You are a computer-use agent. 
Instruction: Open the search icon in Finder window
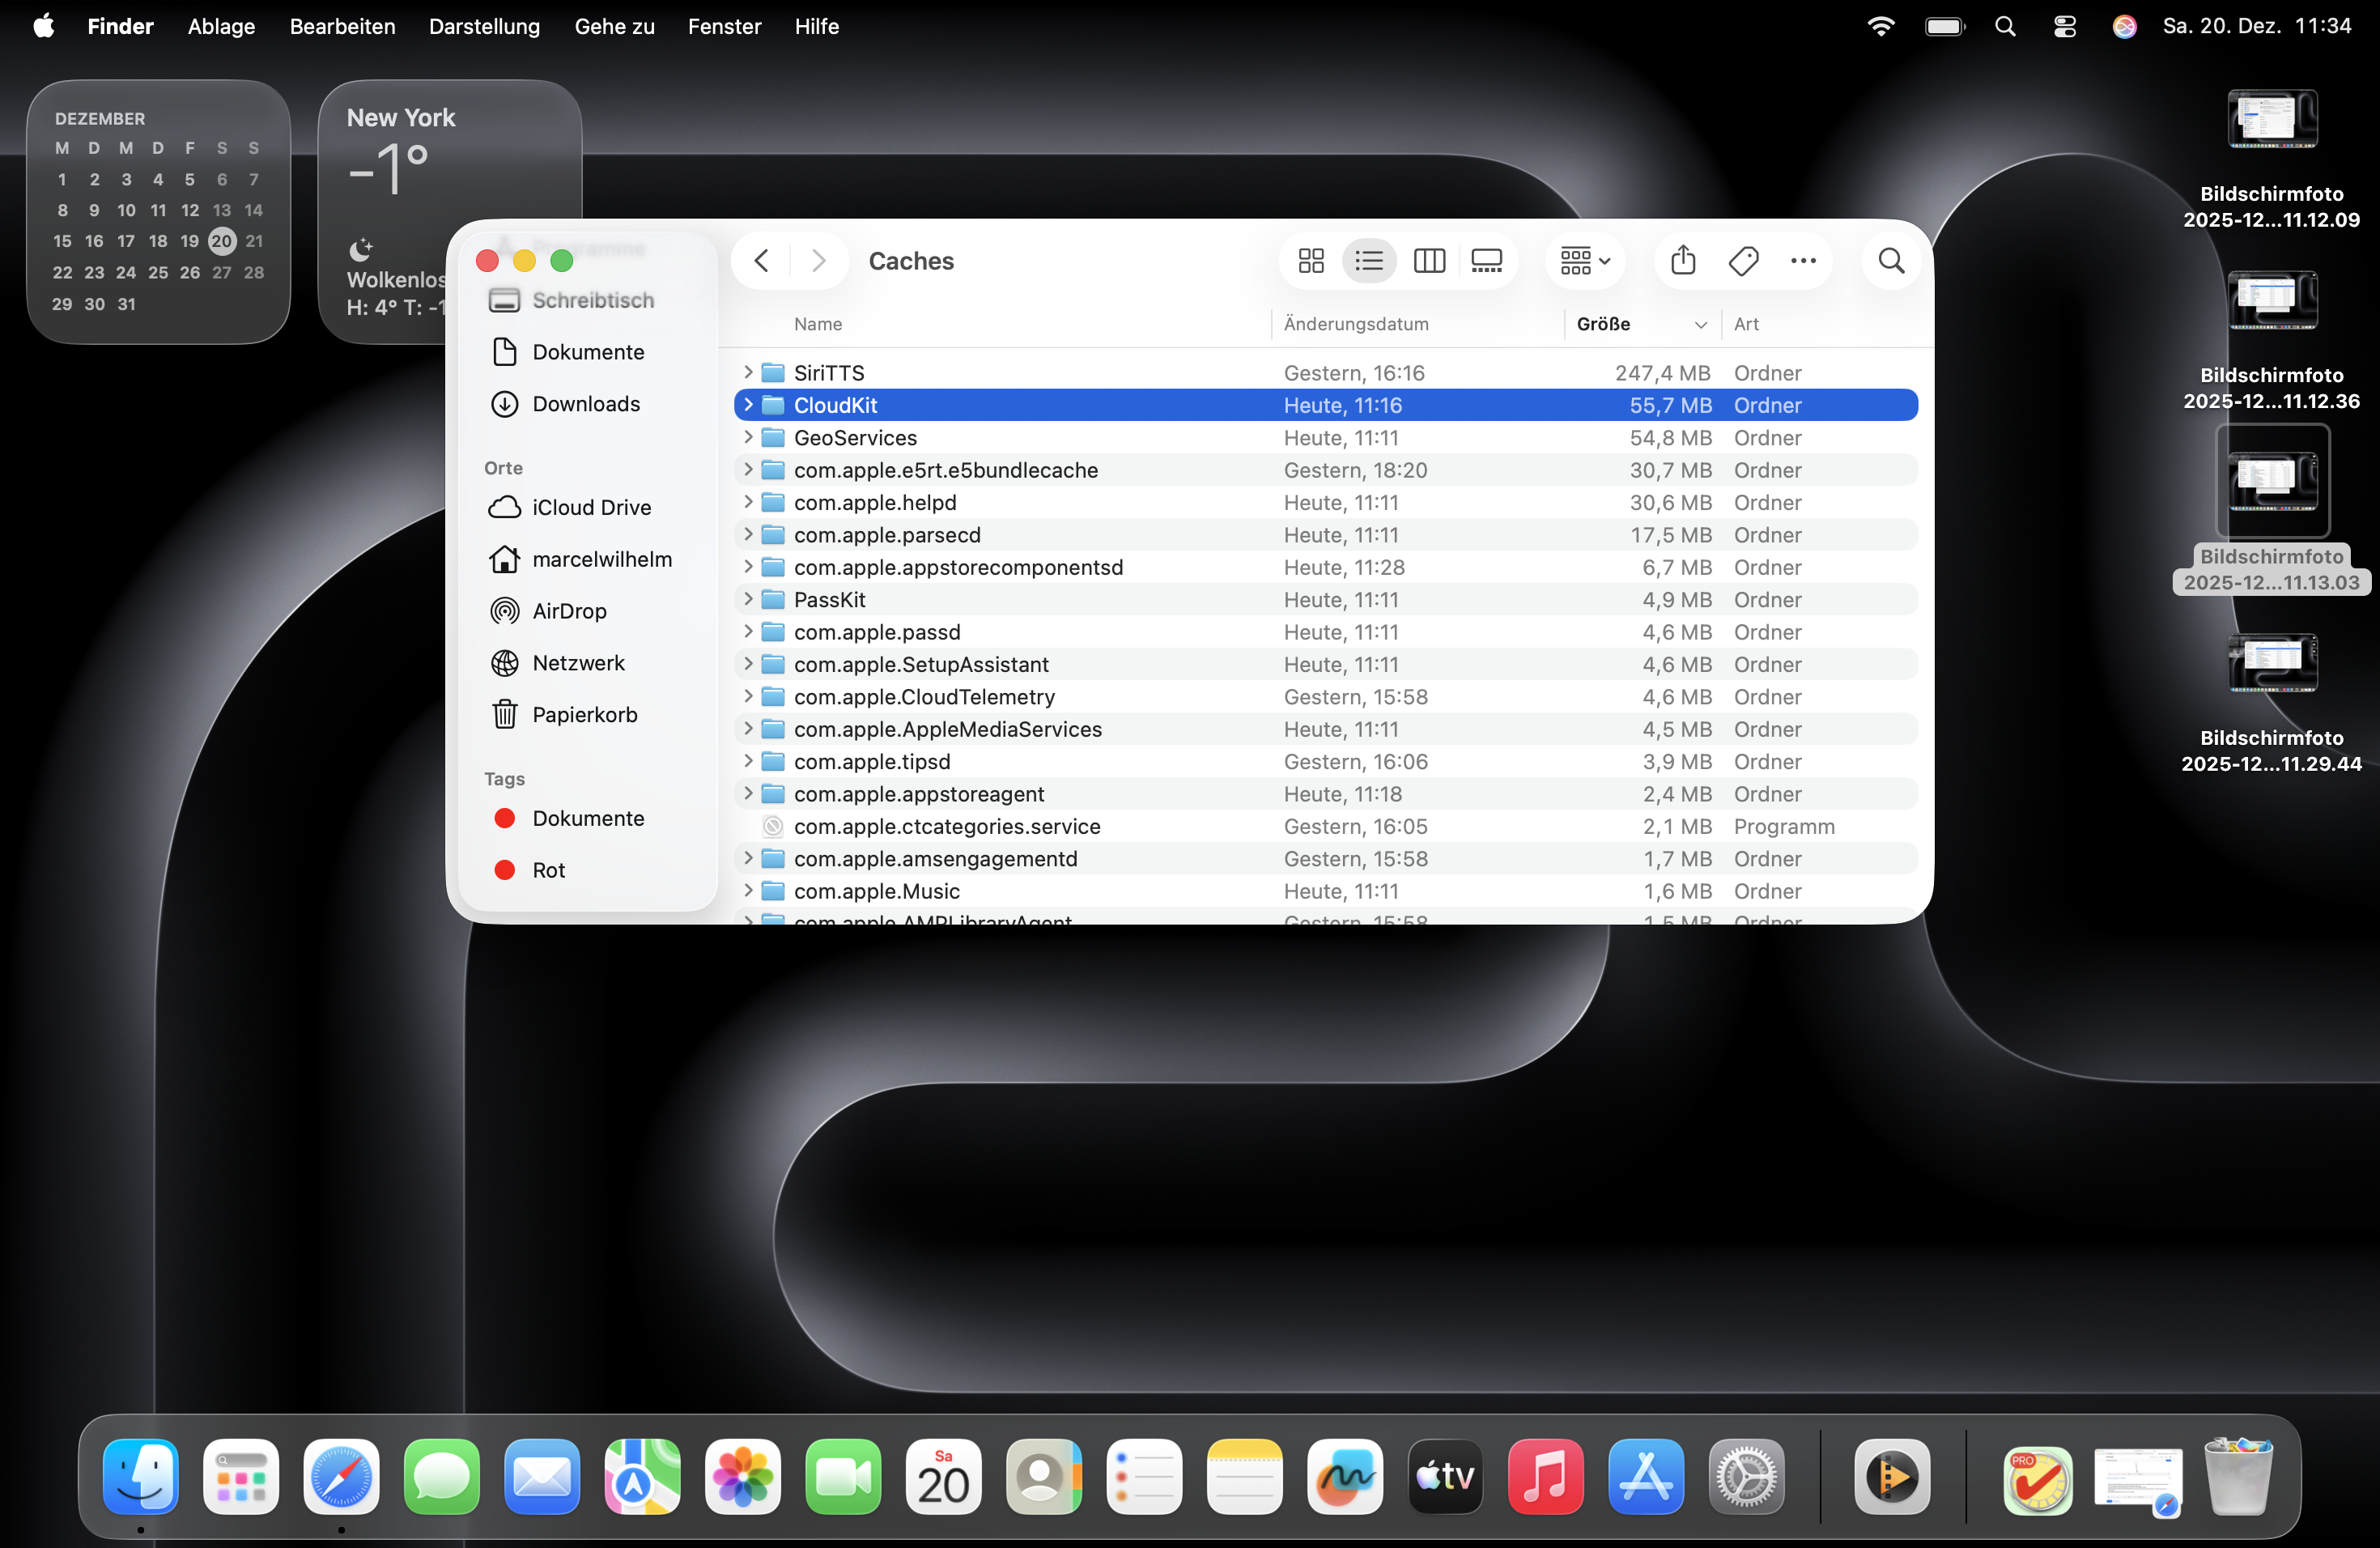tap(1890, 261)
